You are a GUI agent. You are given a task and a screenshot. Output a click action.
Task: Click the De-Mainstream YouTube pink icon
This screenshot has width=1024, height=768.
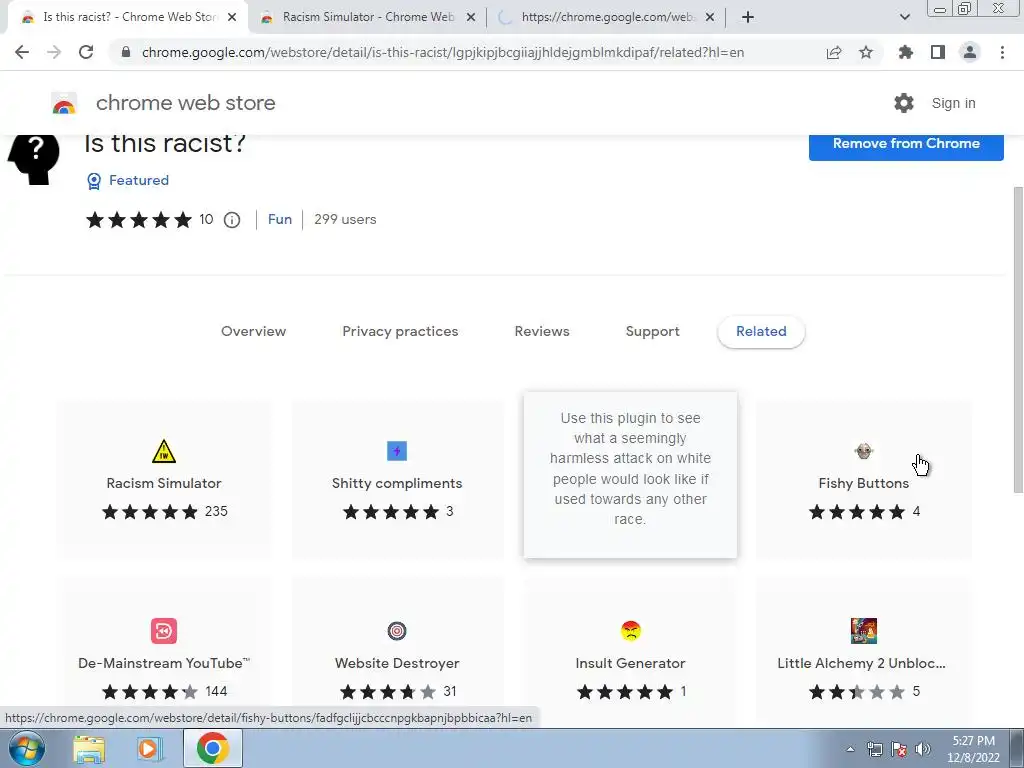[x=164, y=631]
